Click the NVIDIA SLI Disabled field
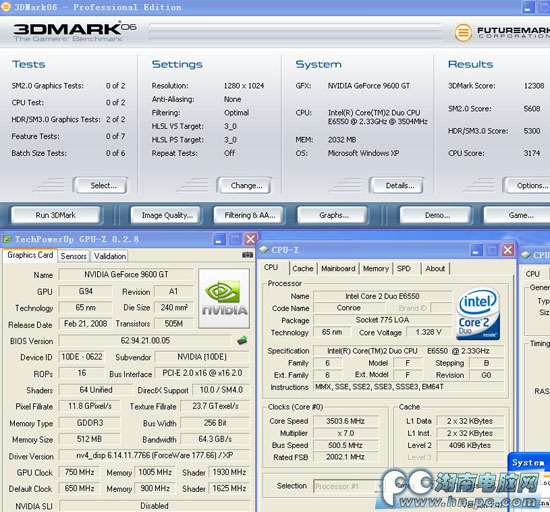Viewport: 550px width, 512px height. tap(154, 506)
